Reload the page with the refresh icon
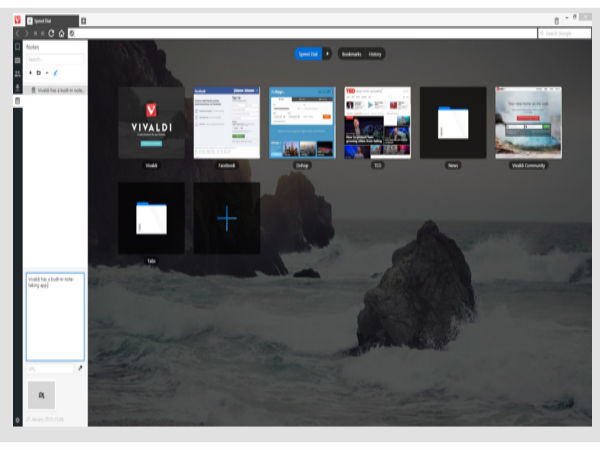Screen dimensions: 600x450 (x=50, y=33)
